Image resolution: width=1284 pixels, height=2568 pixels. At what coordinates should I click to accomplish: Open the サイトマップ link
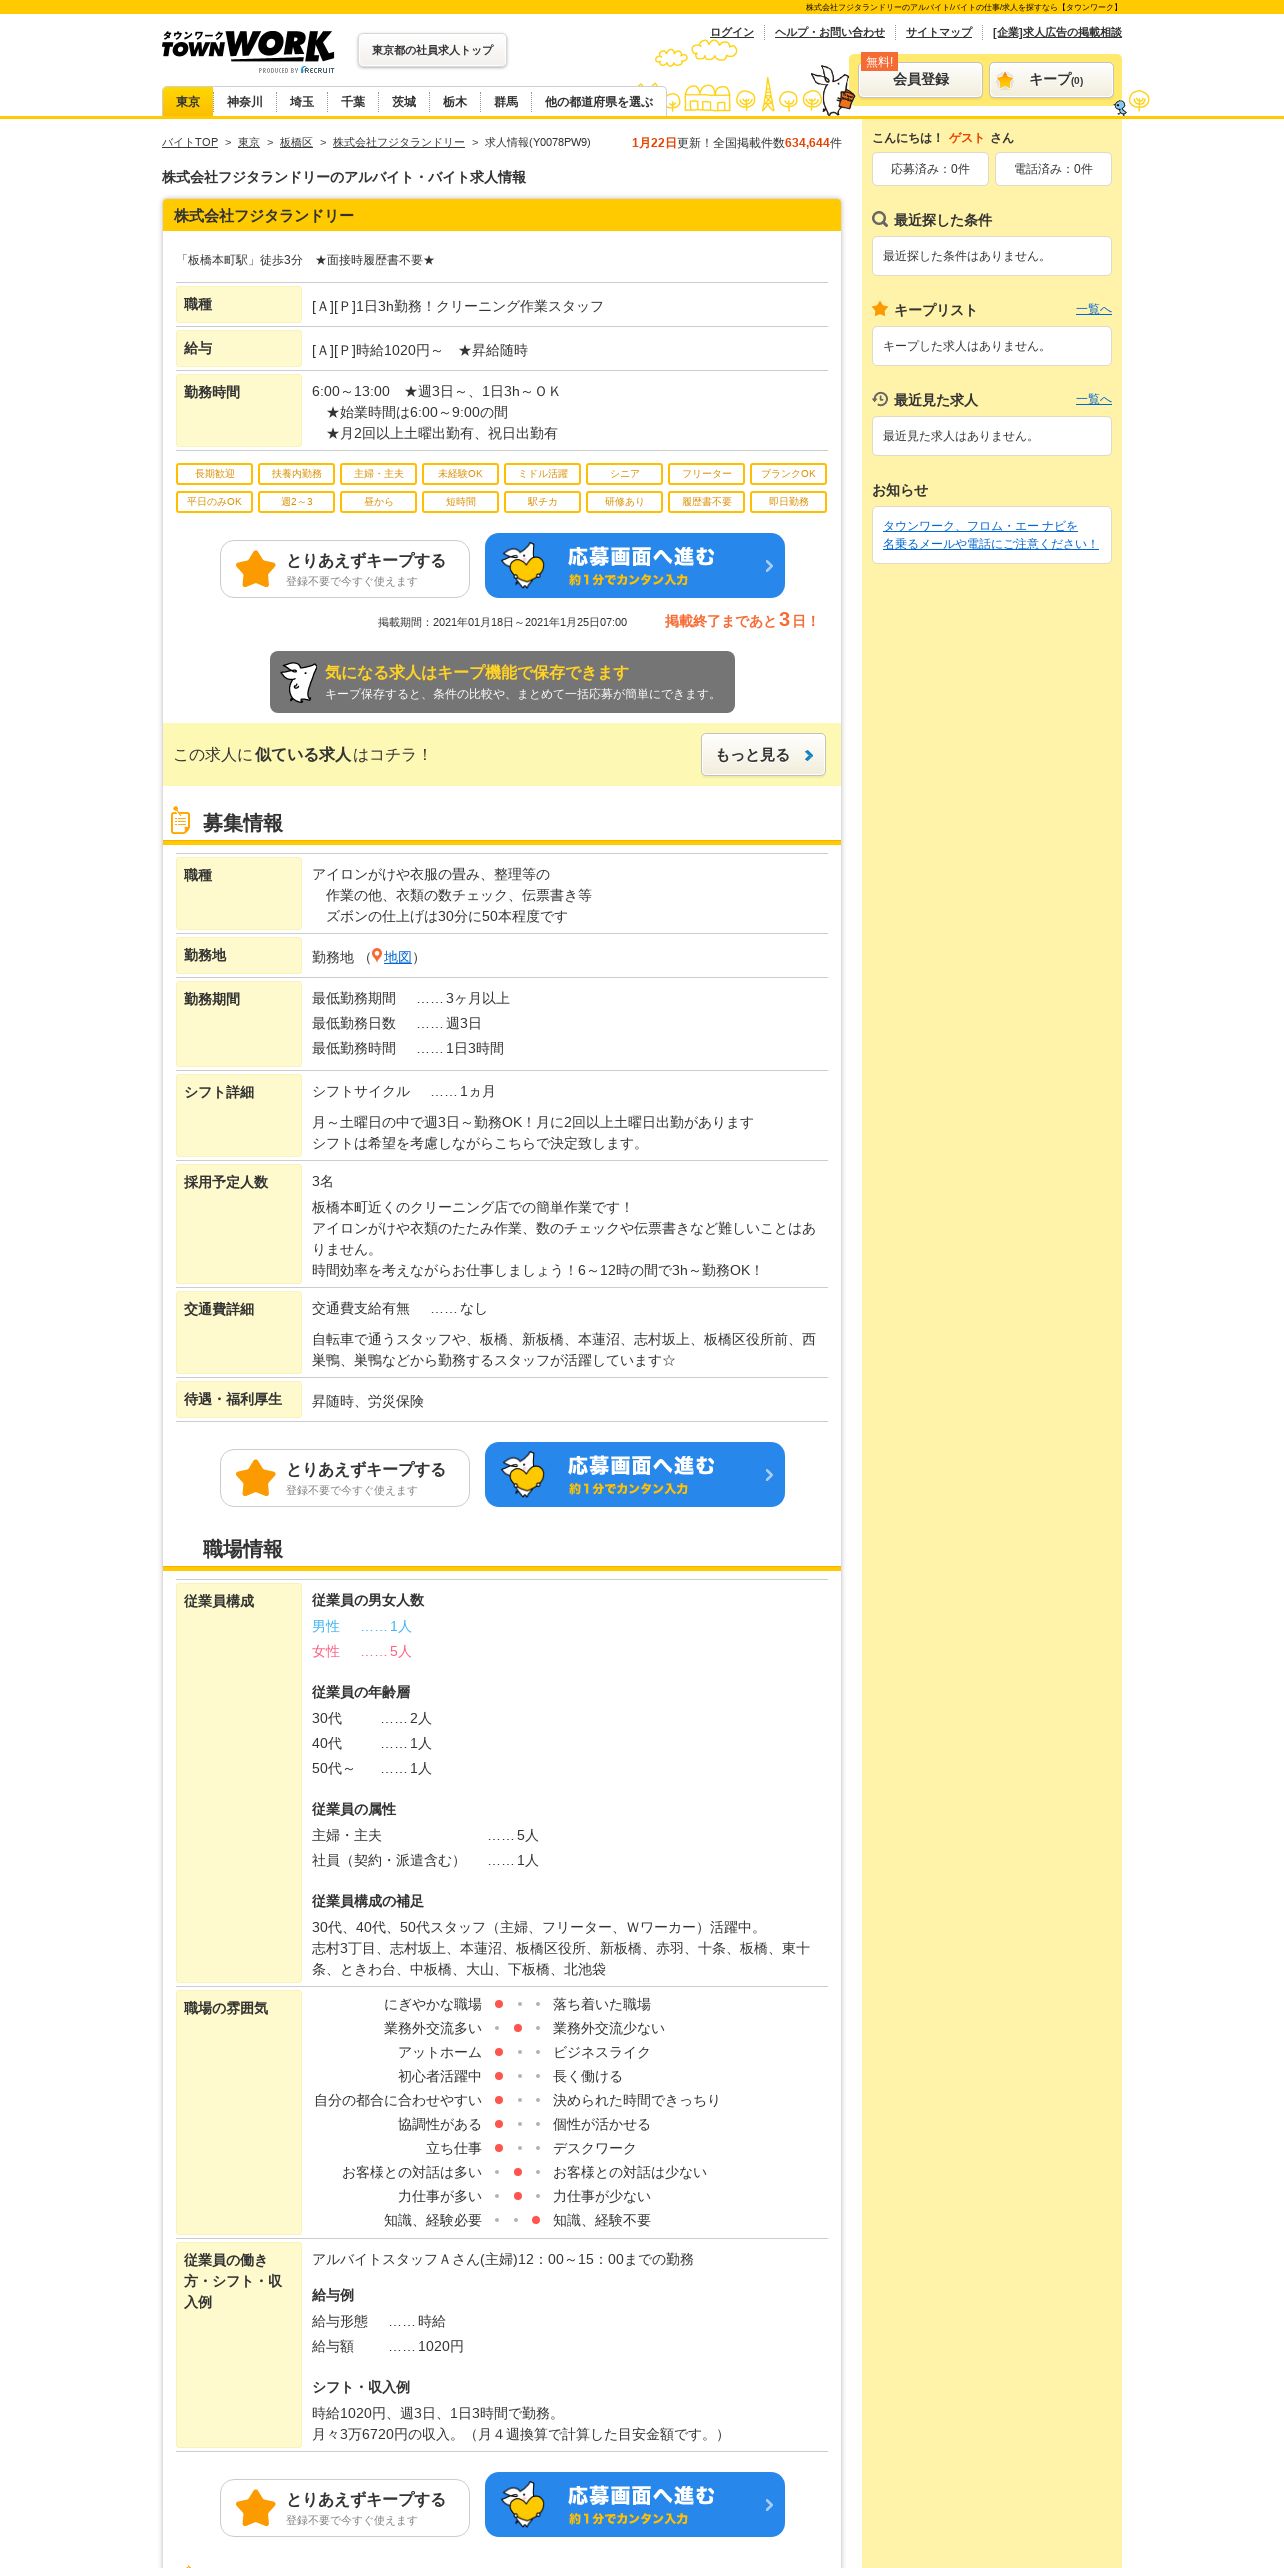coord(939,32)
